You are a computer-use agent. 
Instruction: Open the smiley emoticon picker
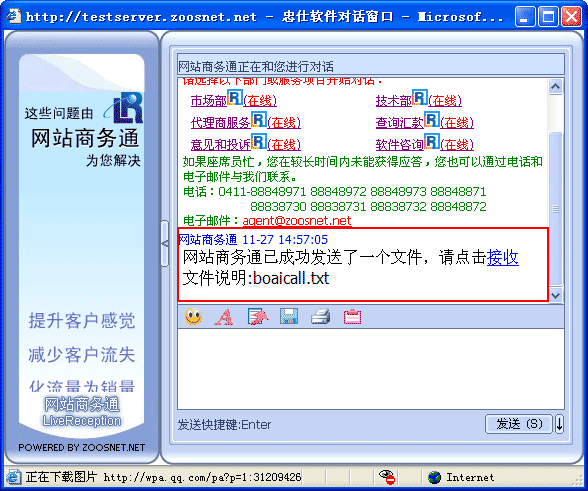pos(194,317)
